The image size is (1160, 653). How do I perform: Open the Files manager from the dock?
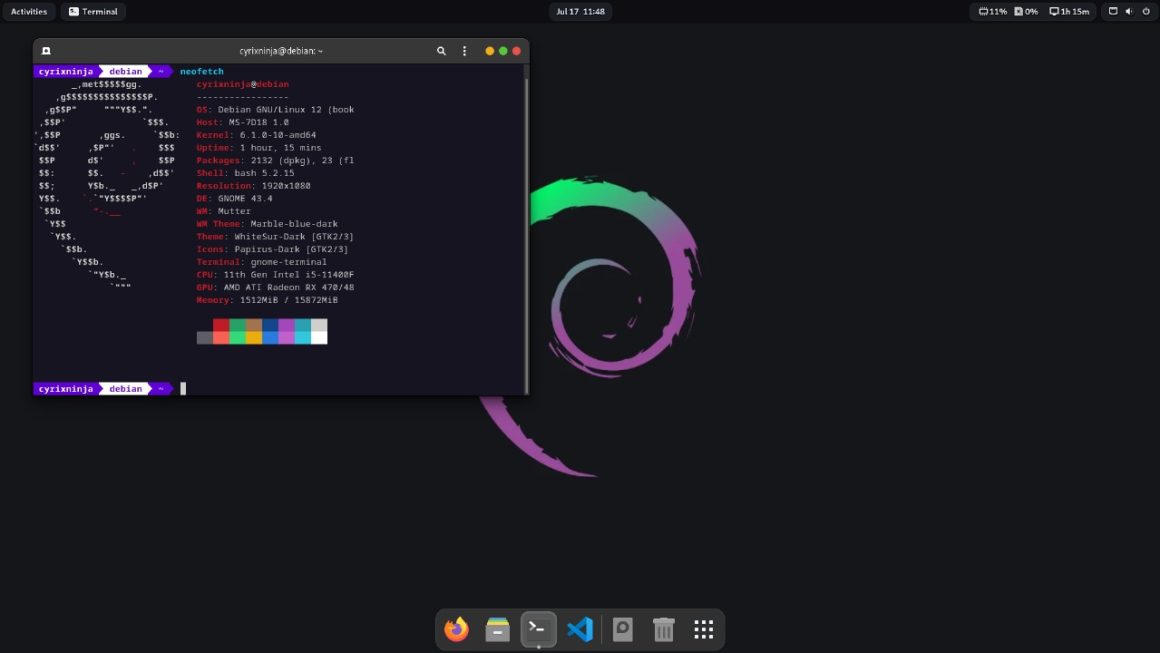(497, 629)
